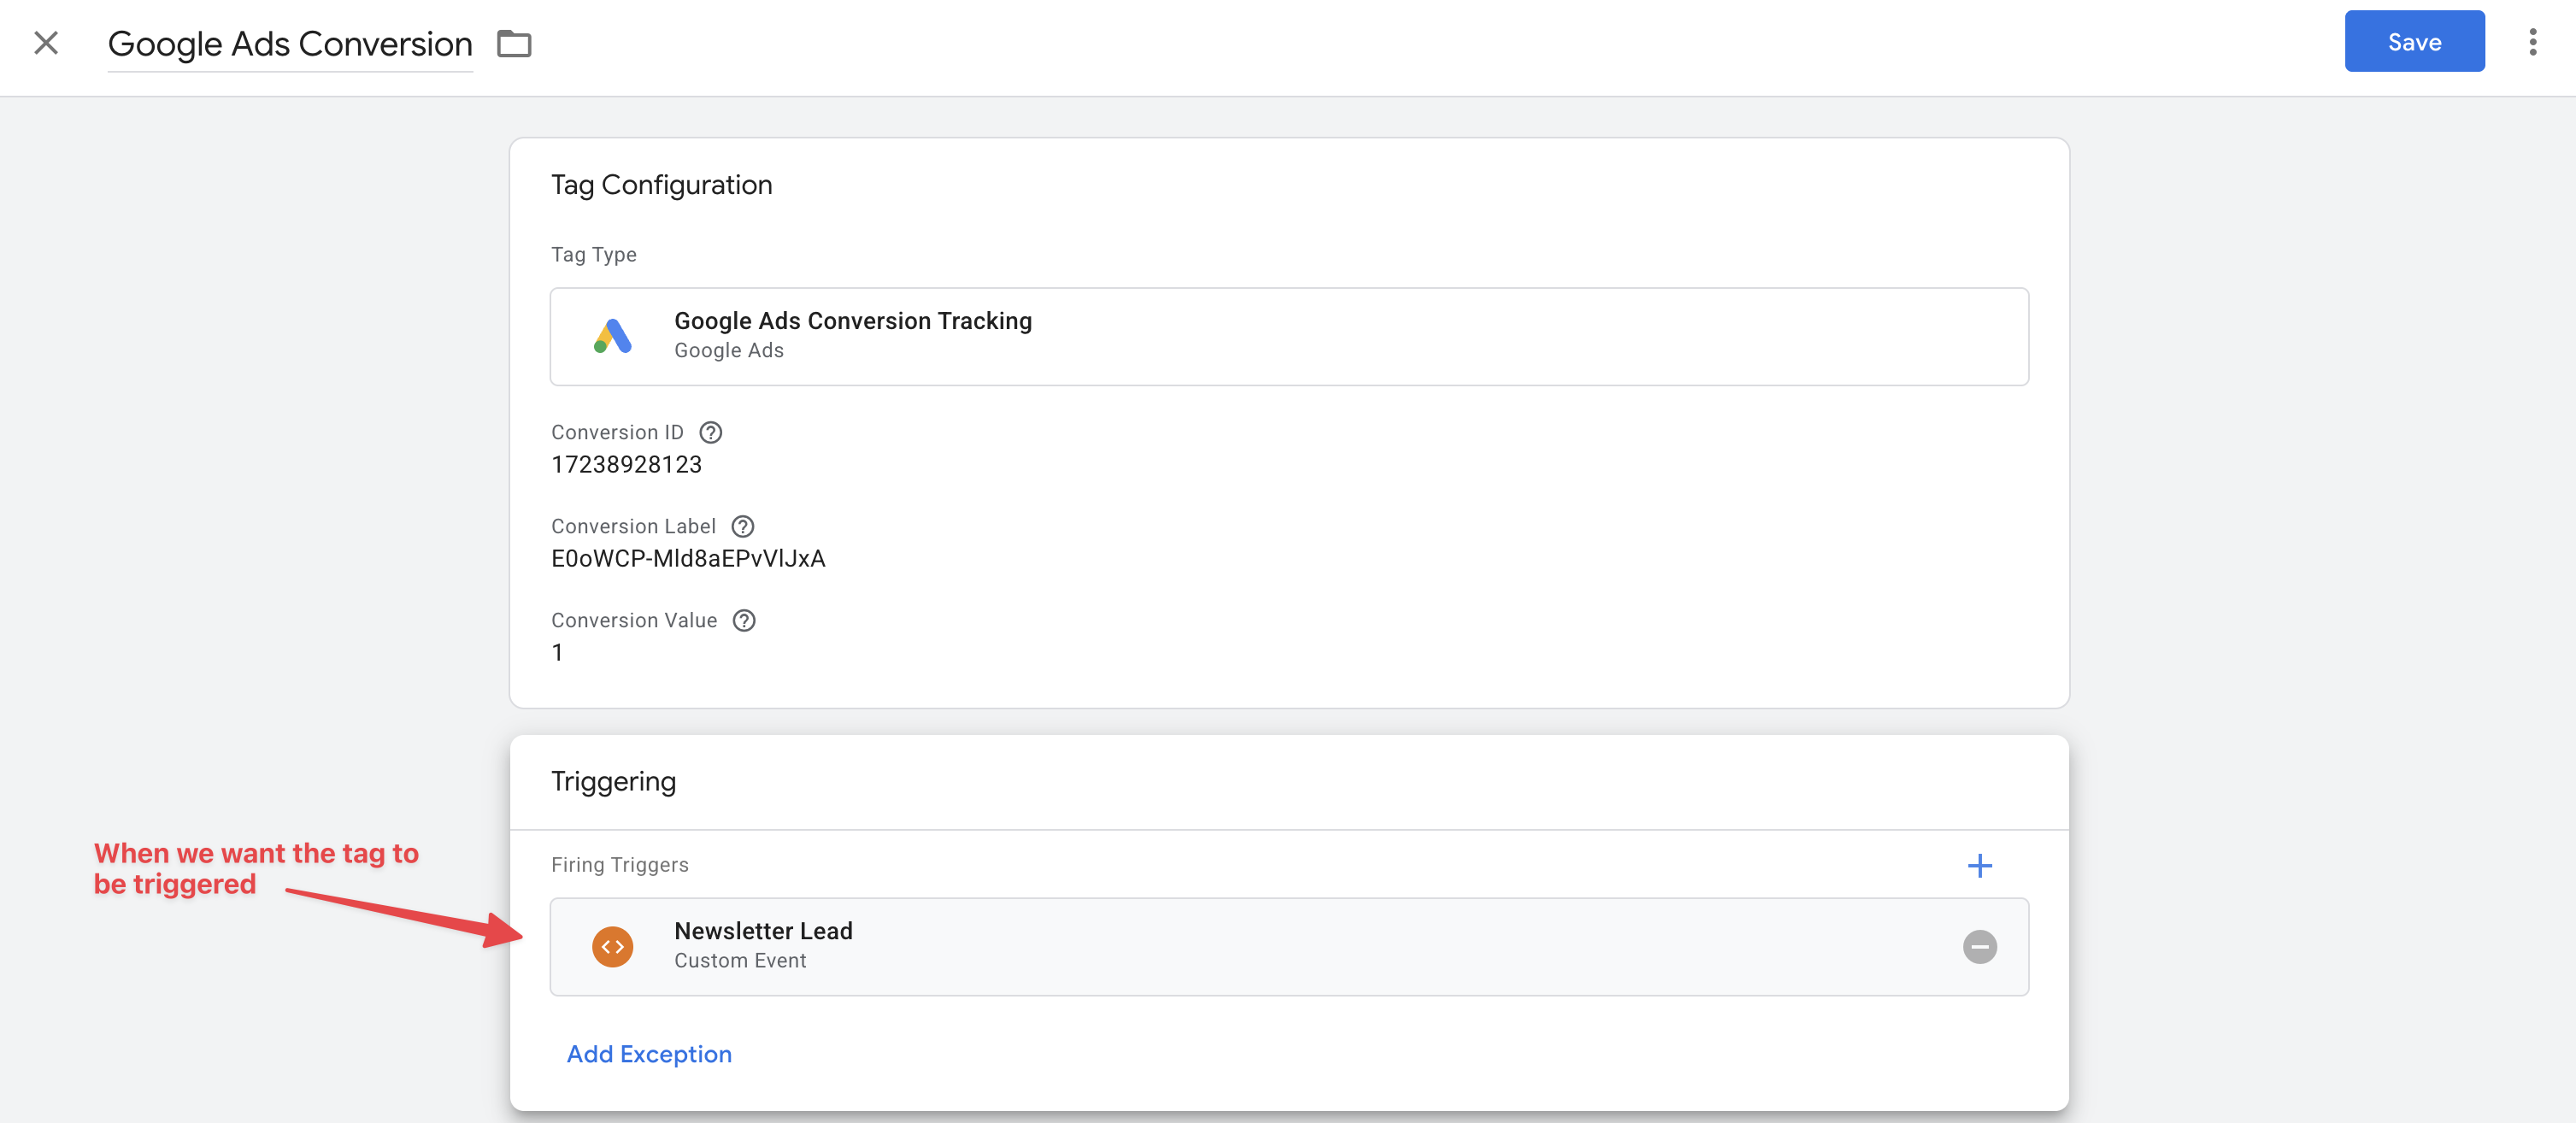The image size is (2576, 1123).
Task: Select the Google Ads Conversion Tracking tag type
Action: point(1200,337)
